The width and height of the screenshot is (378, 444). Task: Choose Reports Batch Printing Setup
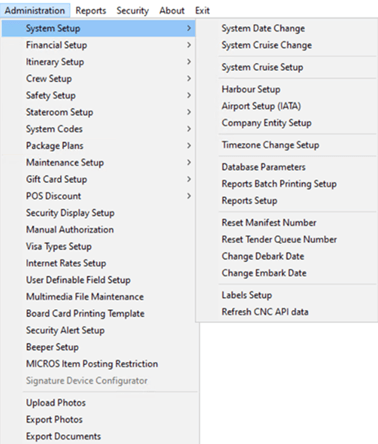[287, 184]
